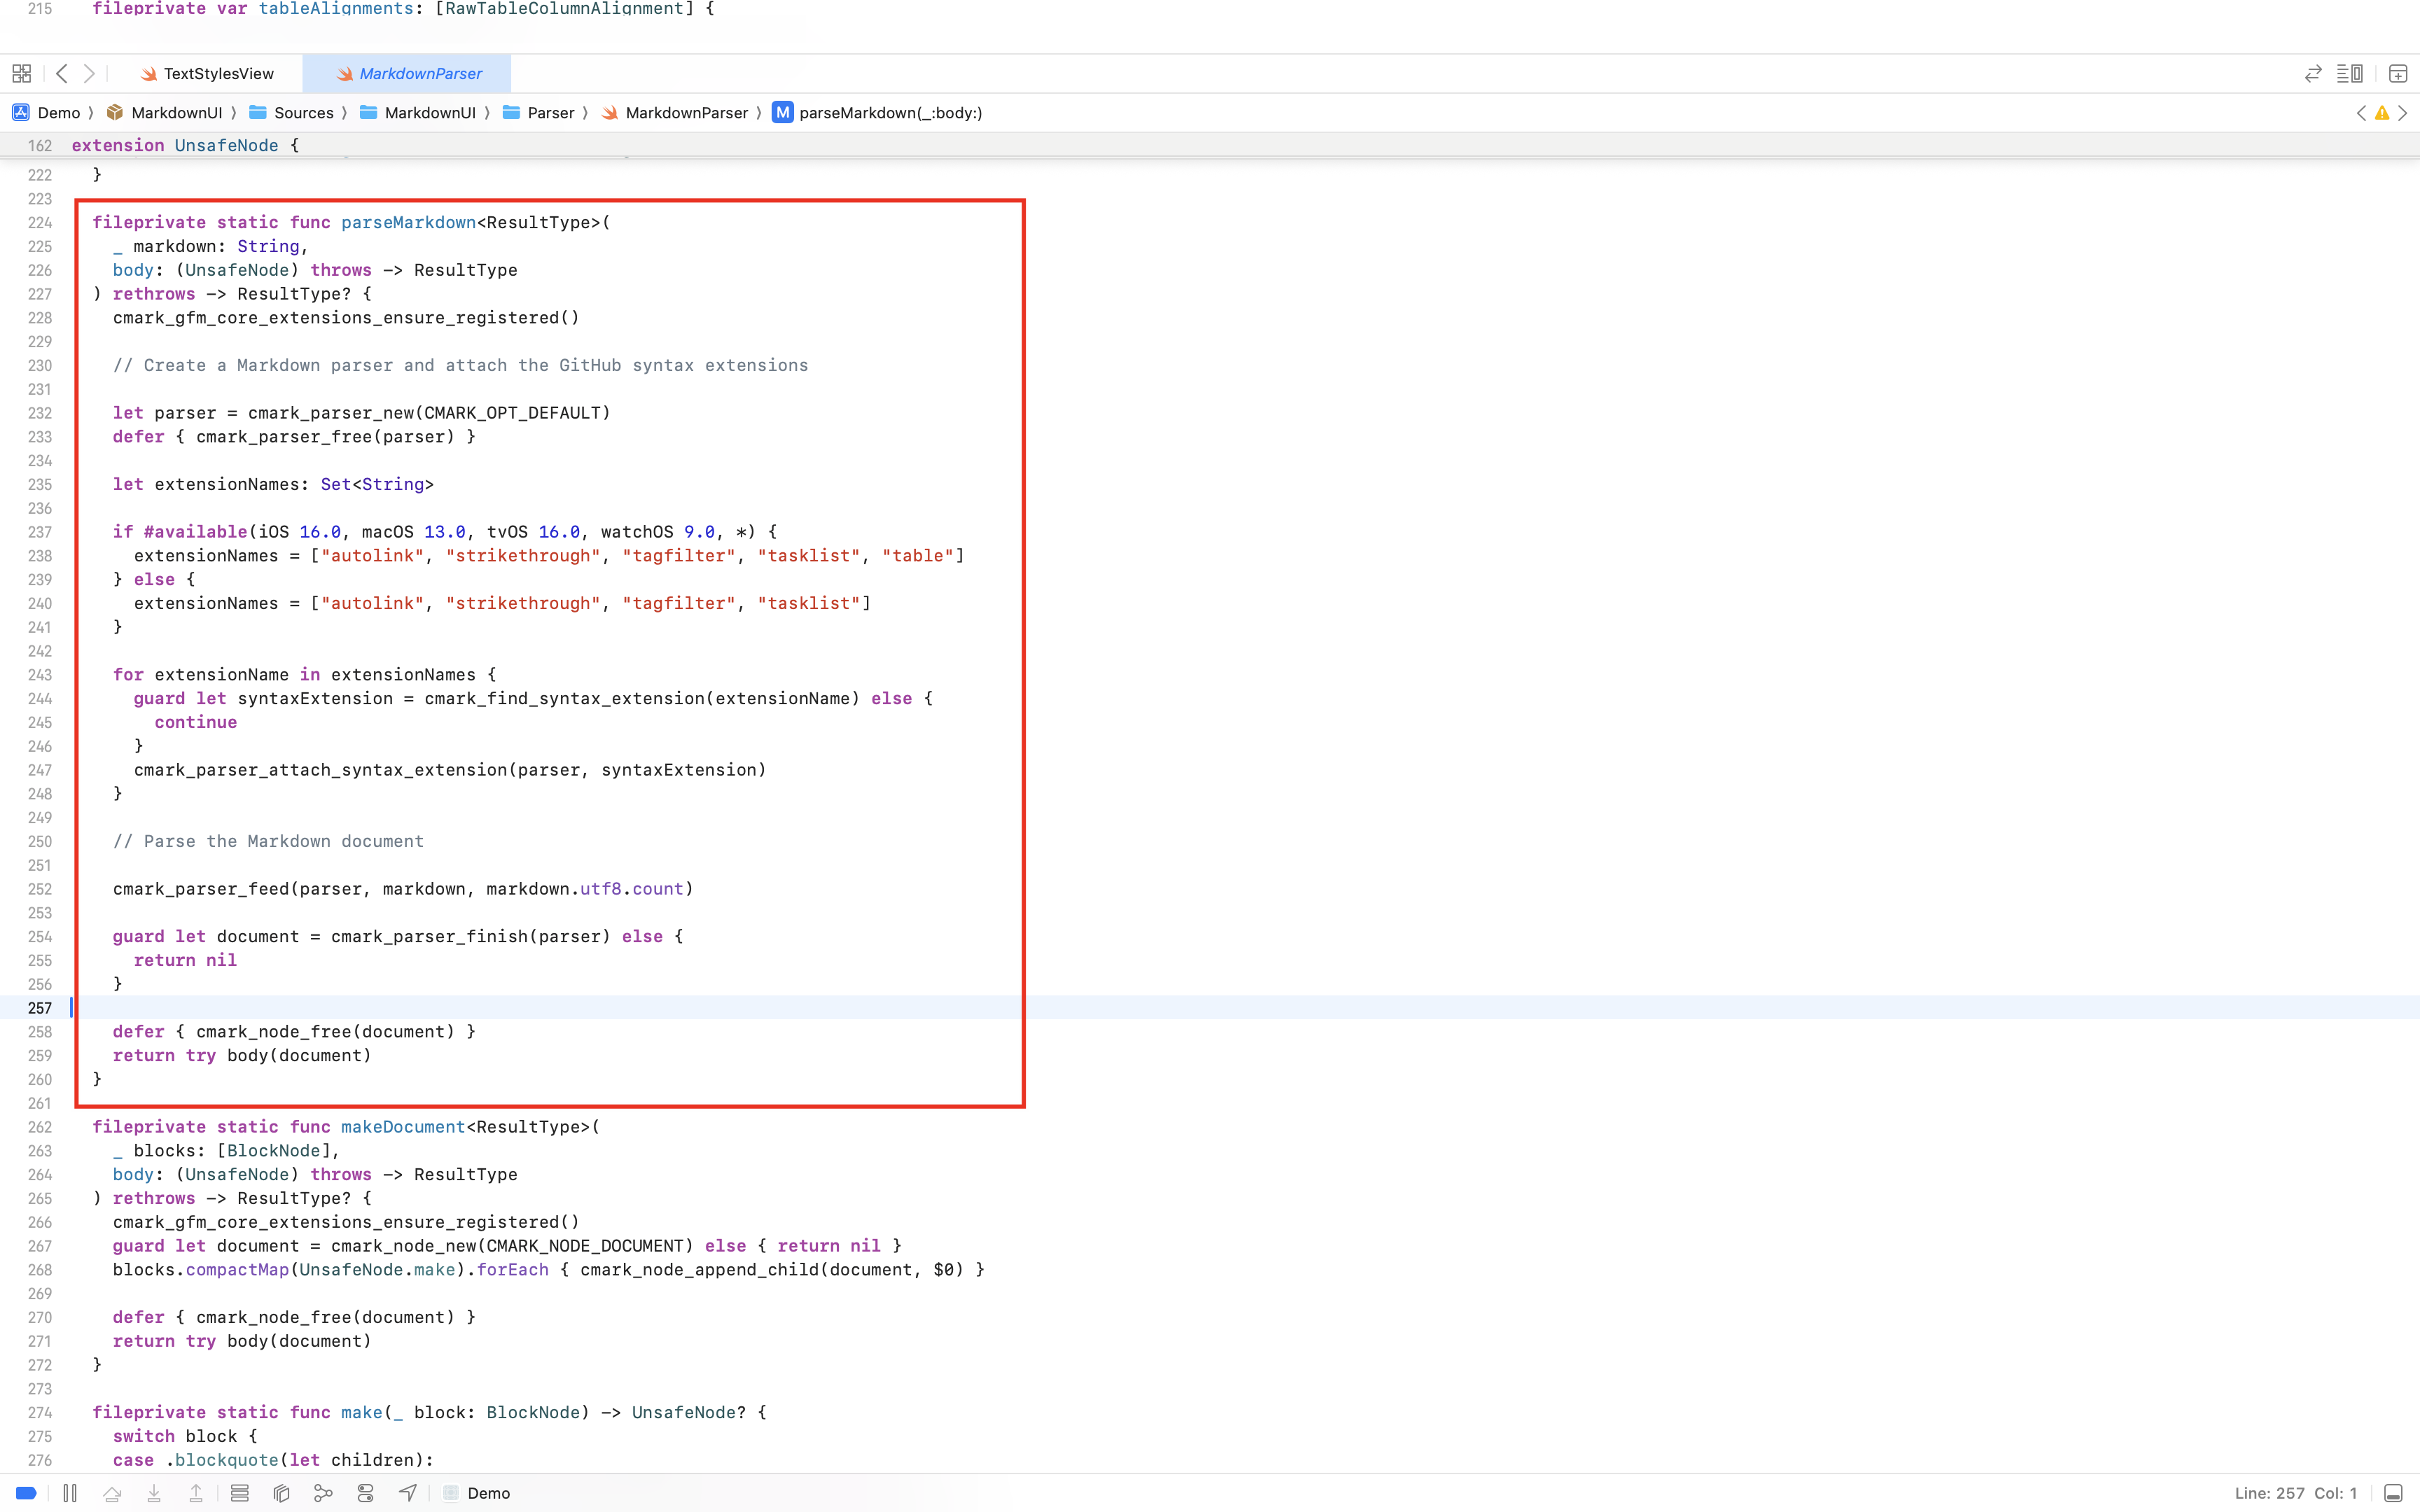Viewport: 2420px width, 1512px height.
Task: Go forward in editor history
Action: (x=89, y=73)
